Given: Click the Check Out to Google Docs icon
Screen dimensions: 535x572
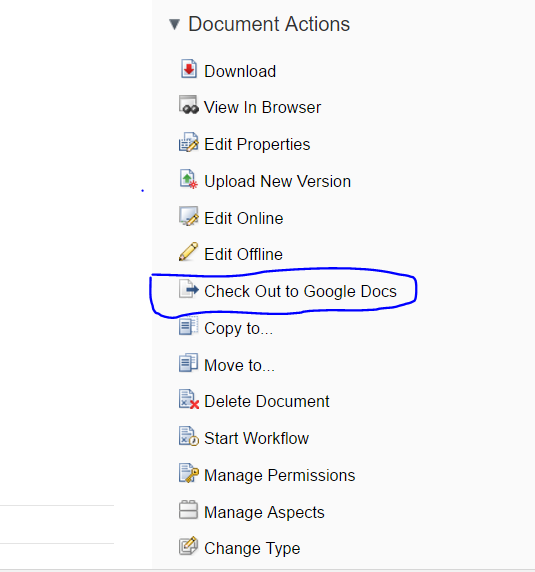Looking at the screenshot, I should pyautogui.click(x=189, y=289).
